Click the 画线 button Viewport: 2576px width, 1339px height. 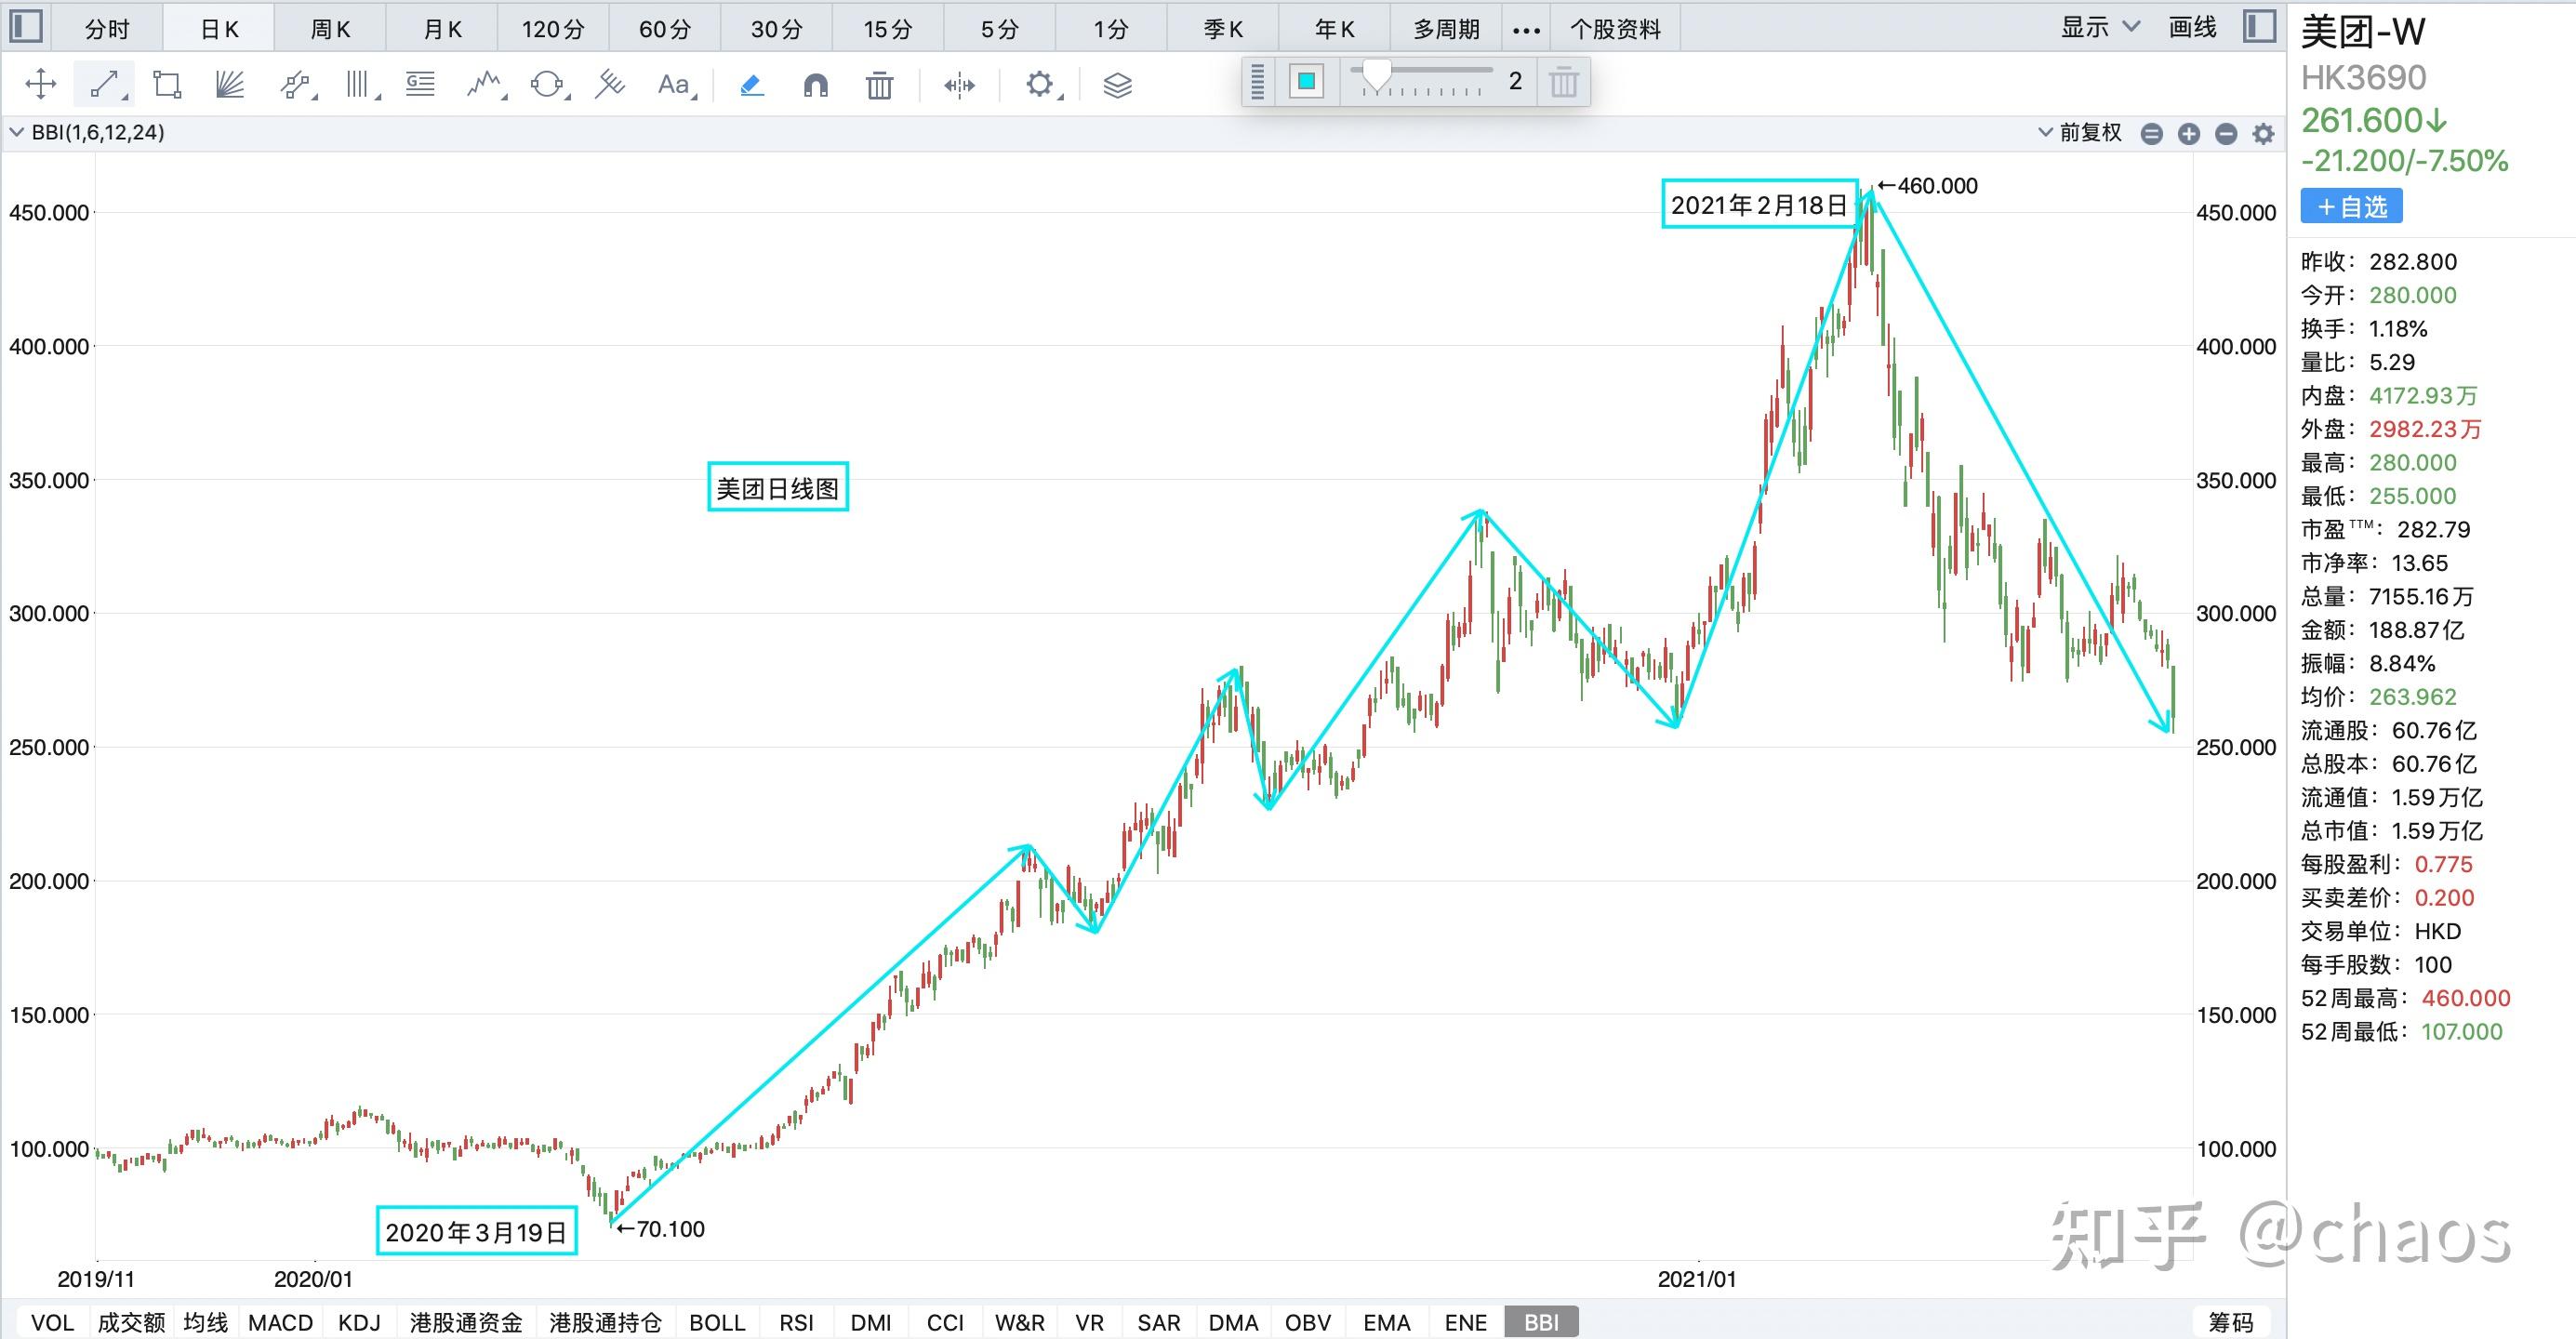[2192, 27]
